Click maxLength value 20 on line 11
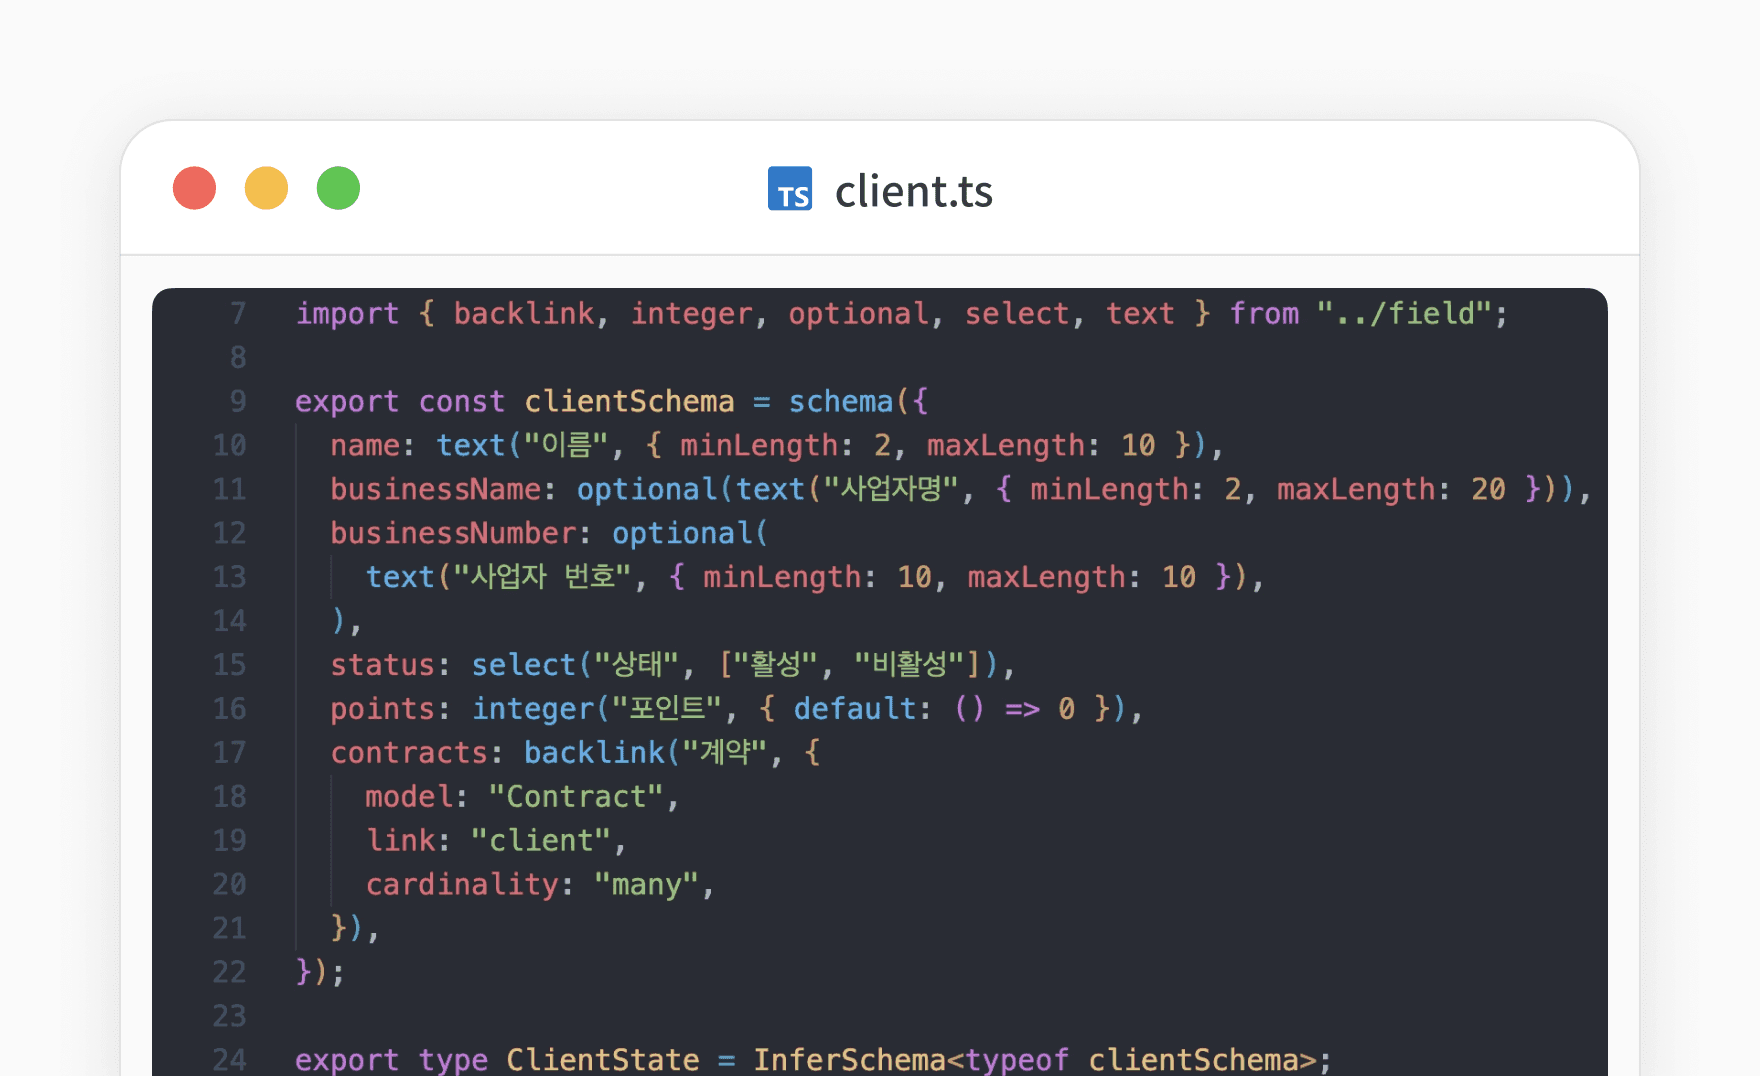The height and width of the screenshot is (1076, 1760). 1488,490
